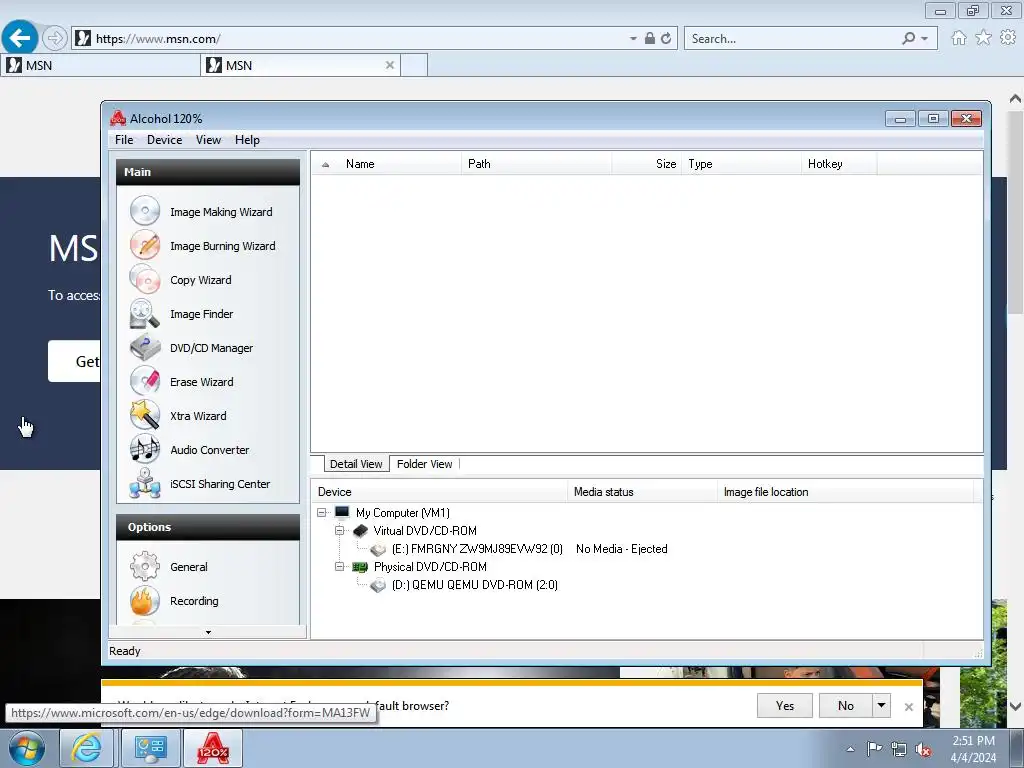Open the Audio Converter music notes icon
The height and width of the screenshot is (768, 1024).
pyautogui.click(x=145, y=449)
